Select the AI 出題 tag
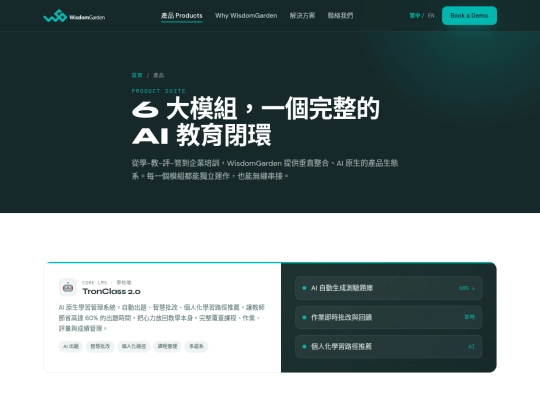Image resolution: width=540 pixels, height=405 pixels. pos(71,346)
